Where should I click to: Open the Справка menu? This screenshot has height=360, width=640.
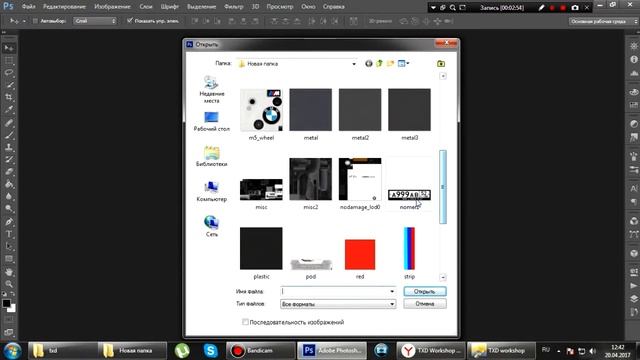point(333,7)
